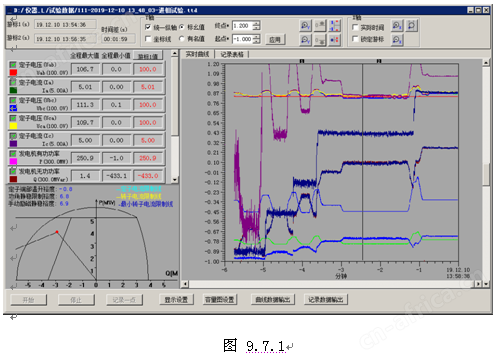This screenshot has height=360, width=497.
Task: Switch to the 记录表格 tab
Action: [232, 54]
